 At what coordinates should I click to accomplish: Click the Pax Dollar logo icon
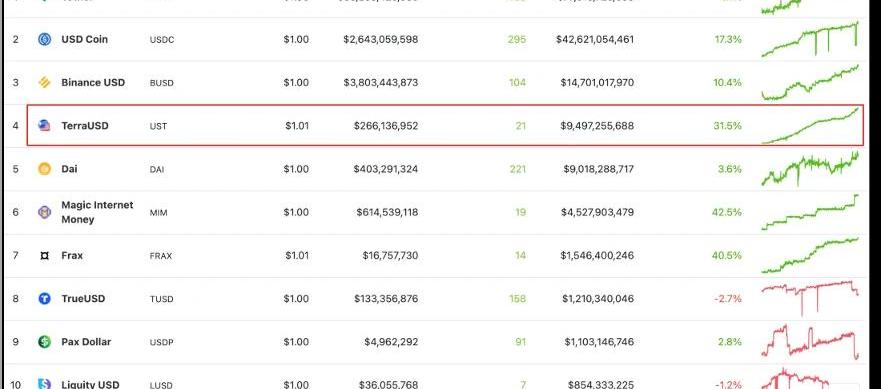pyautogui.click(x=44, y=342)
